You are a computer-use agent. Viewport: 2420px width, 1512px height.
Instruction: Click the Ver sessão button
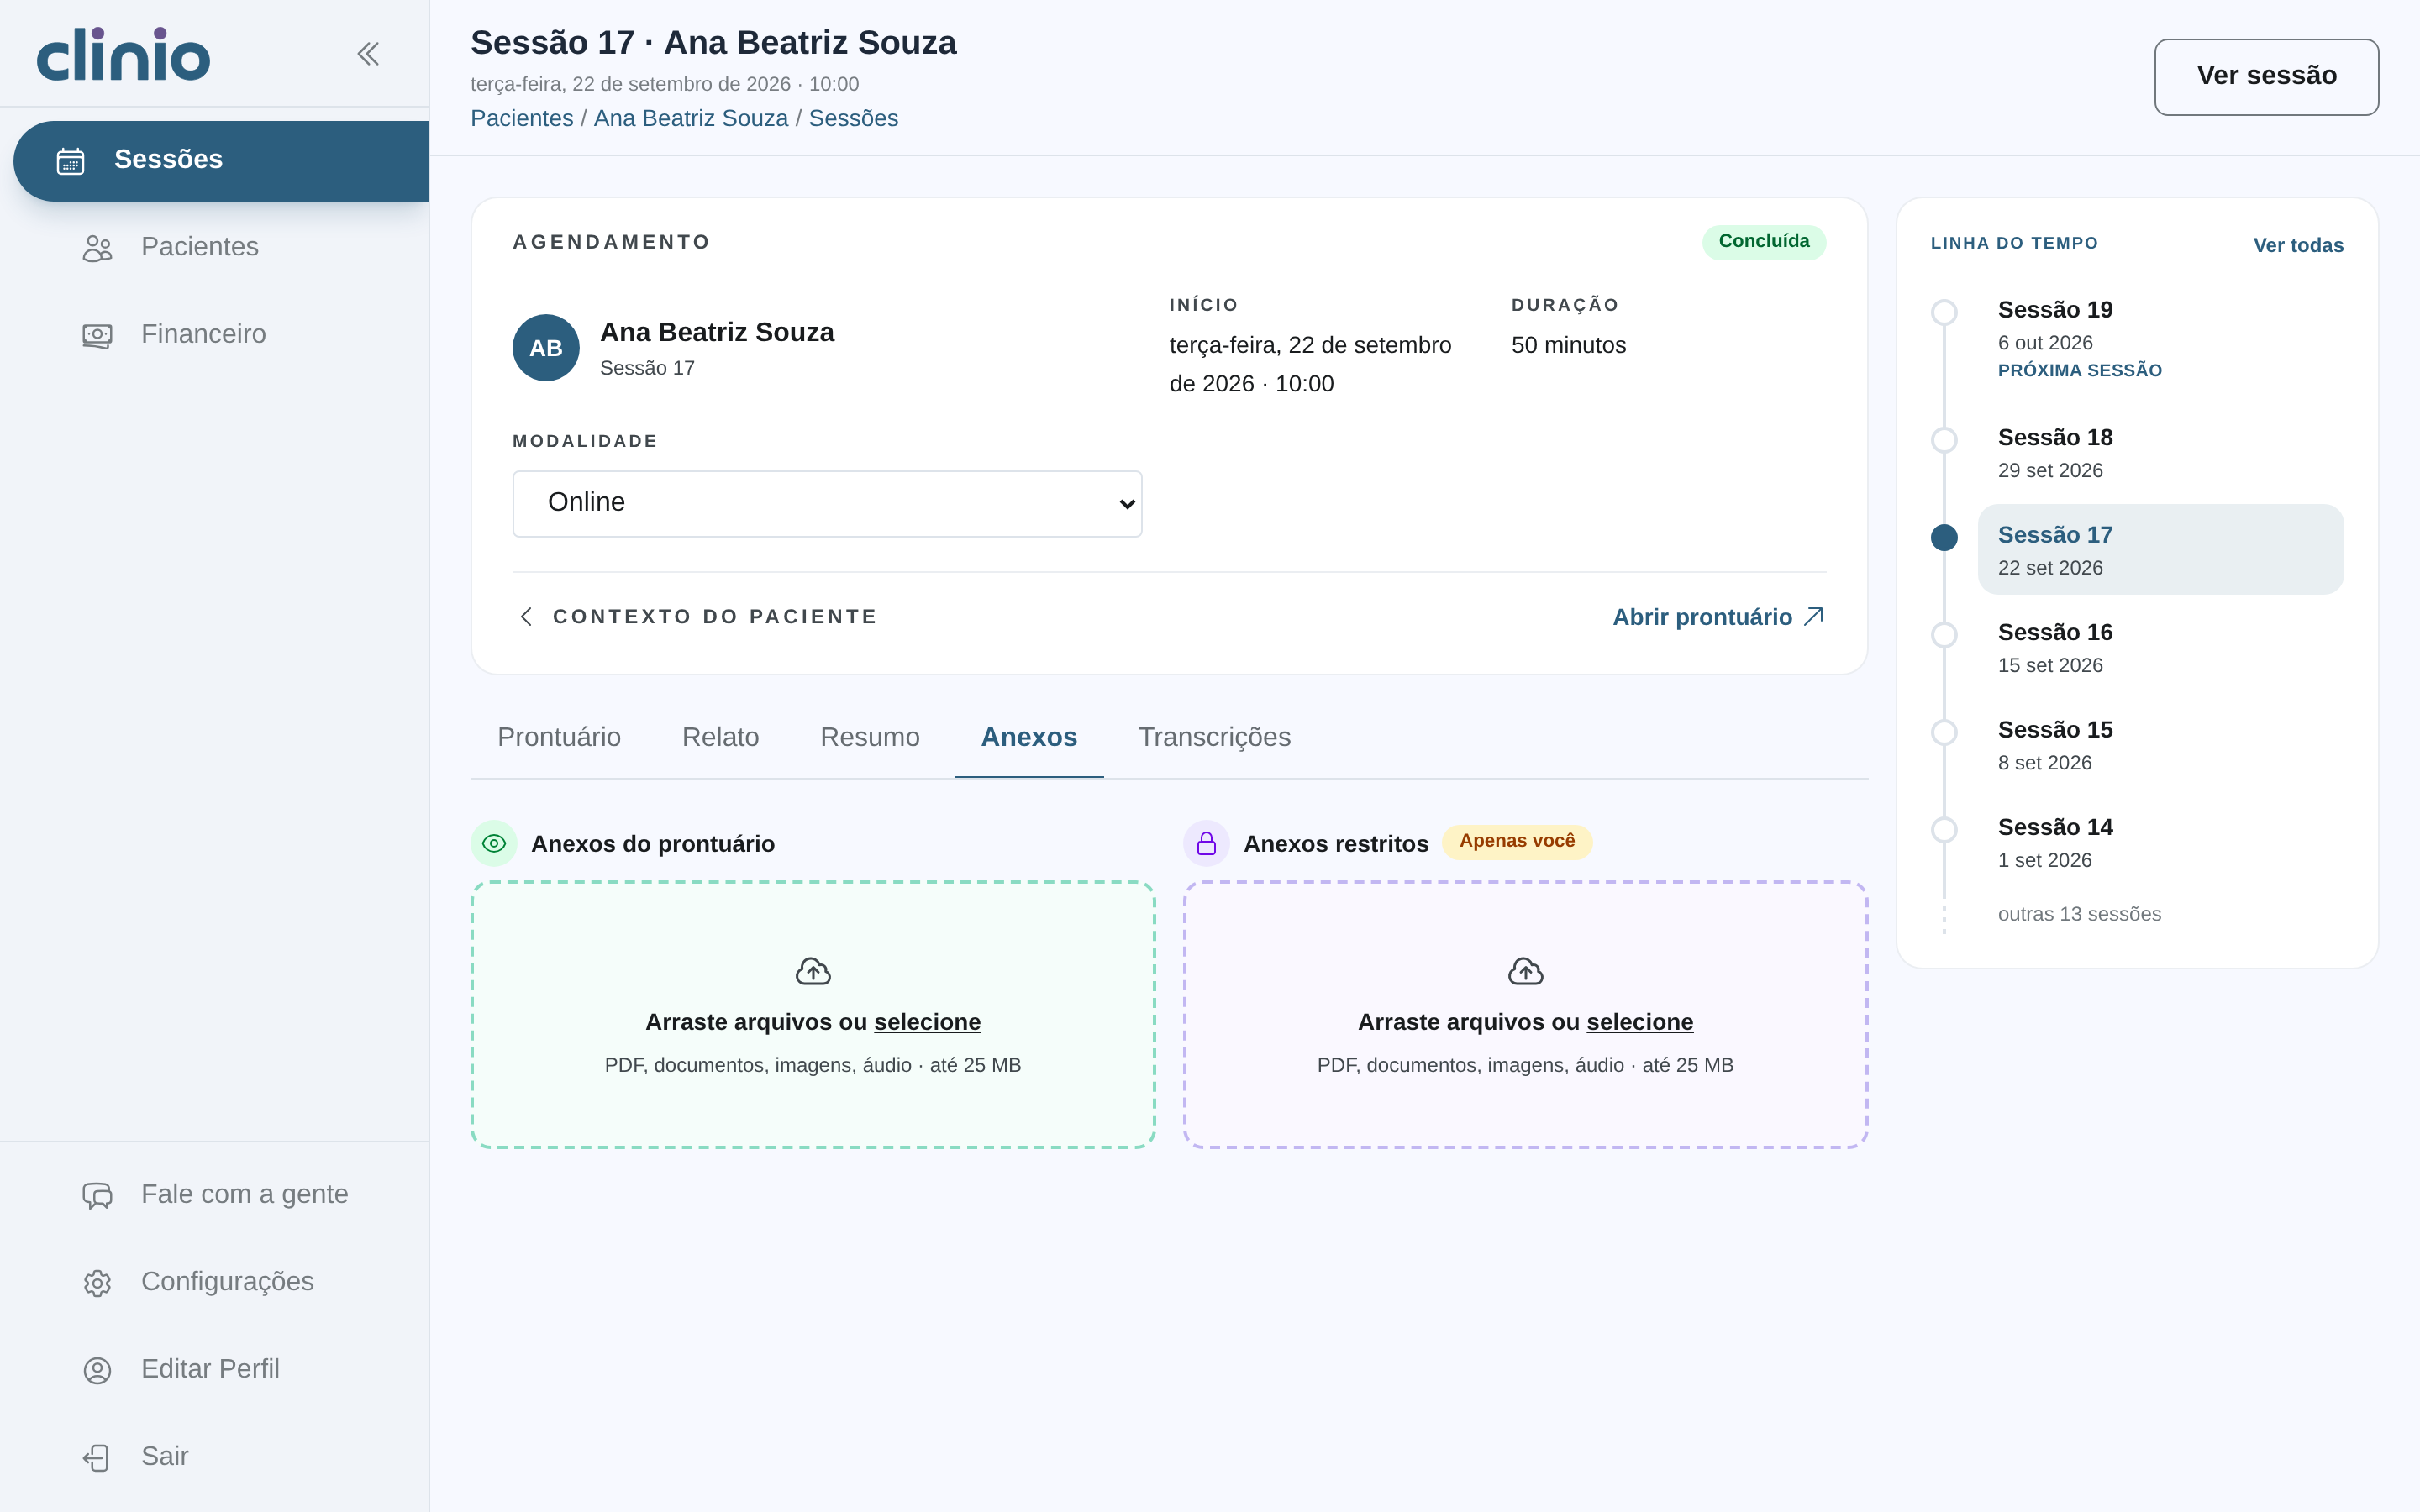coord(2266,77)
